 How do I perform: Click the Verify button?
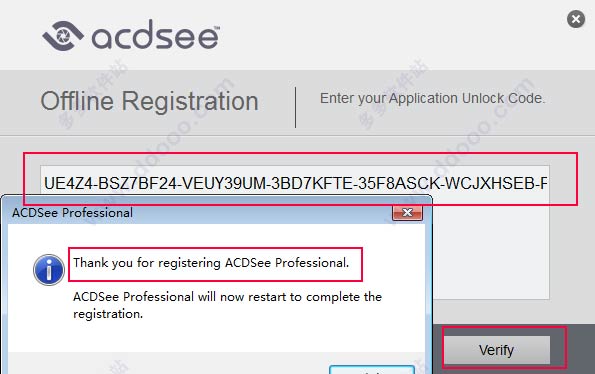click(x=497, y=350)
